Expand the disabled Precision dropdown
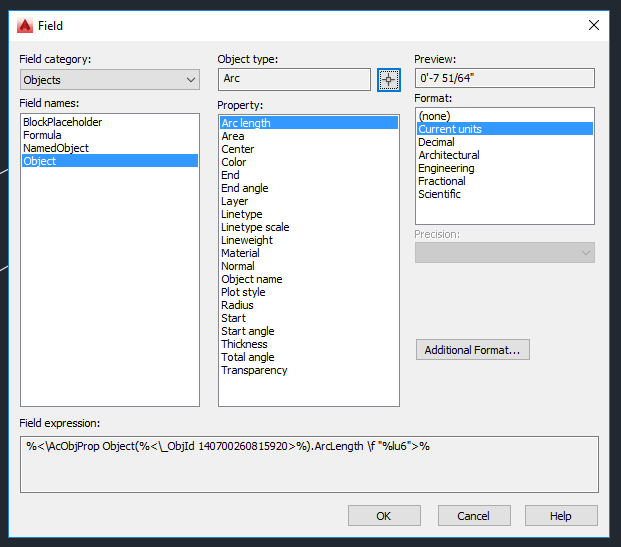The width and height of the screenshot is (621, 547). [504, 253]
